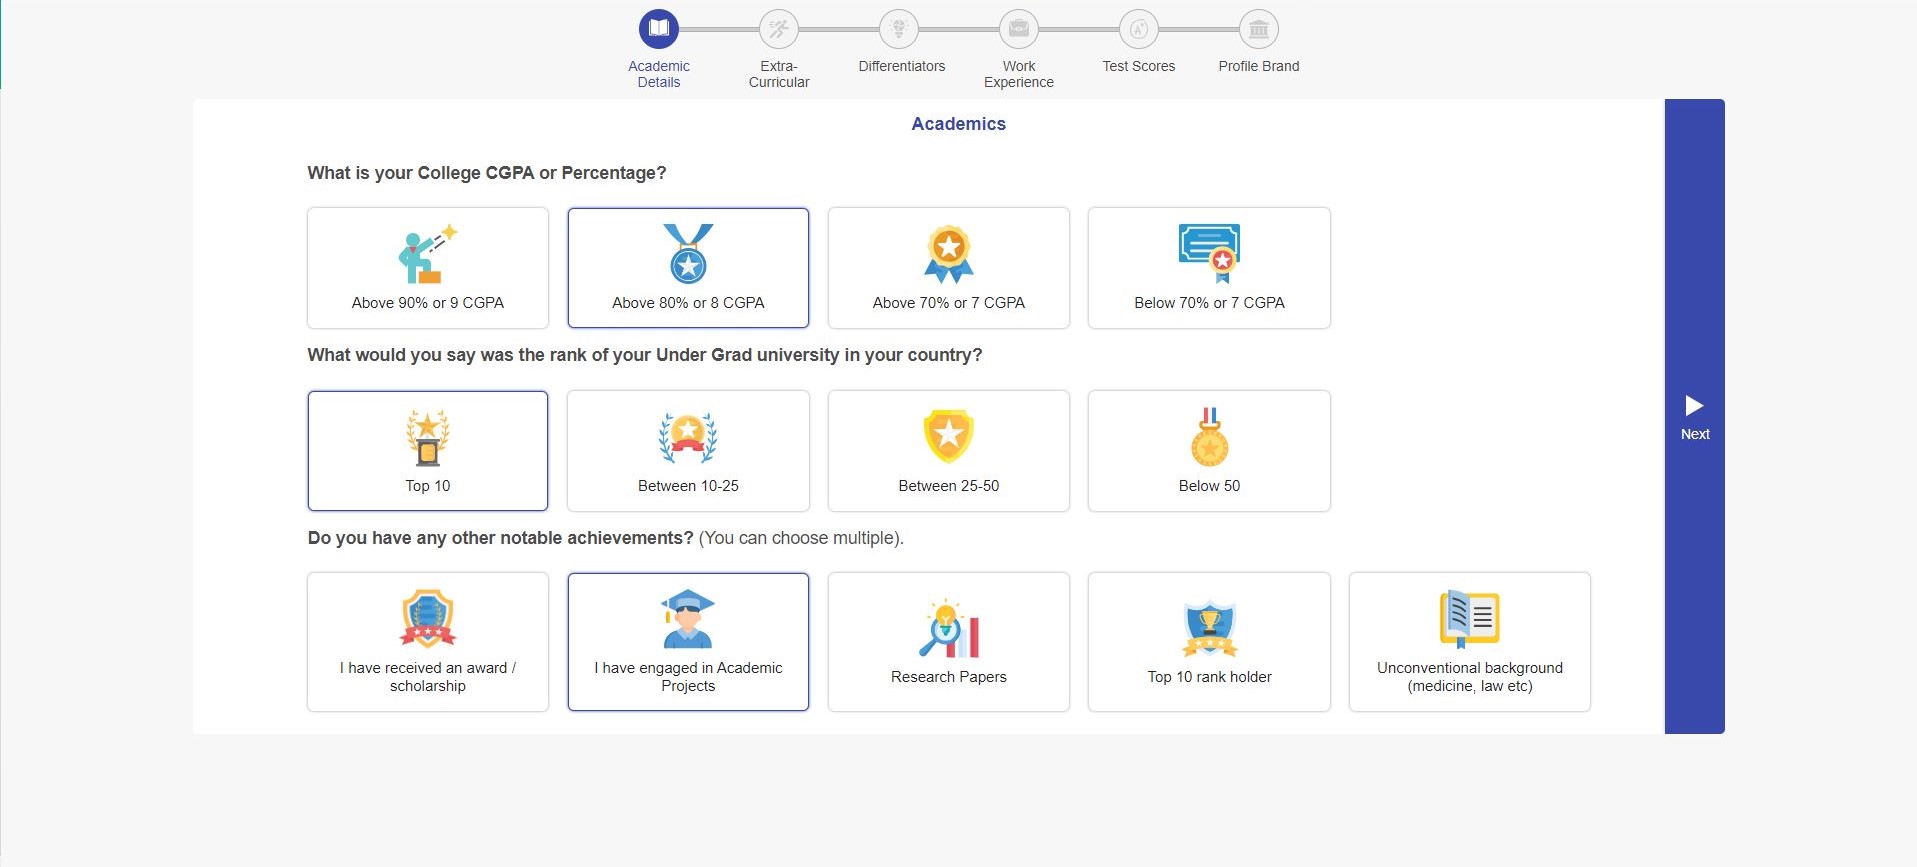Select the Top 10 university rank label
1917x867 pixels.
coord(428,485)
